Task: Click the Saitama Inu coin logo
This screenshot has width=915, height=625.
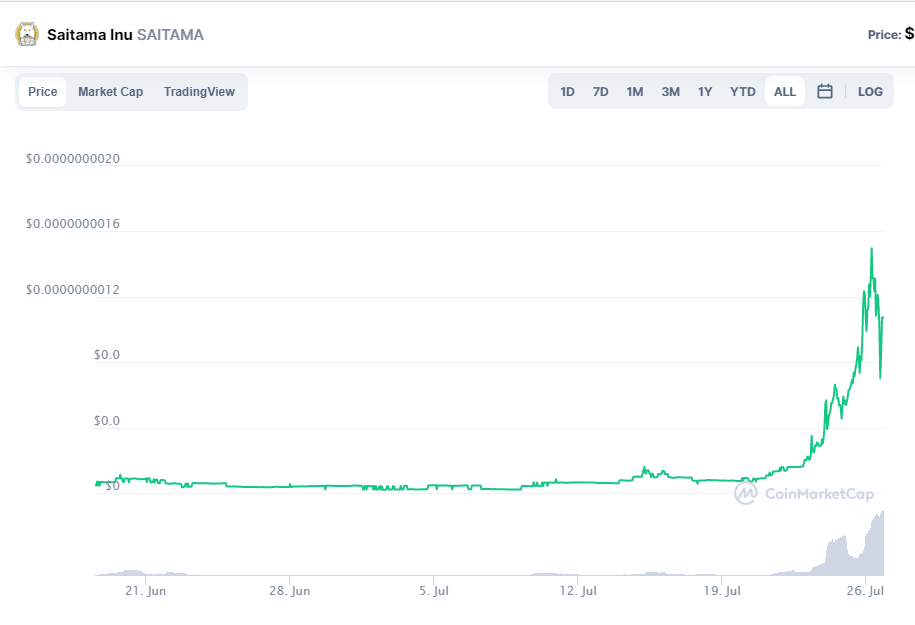Action: click(x=27, y=34)
